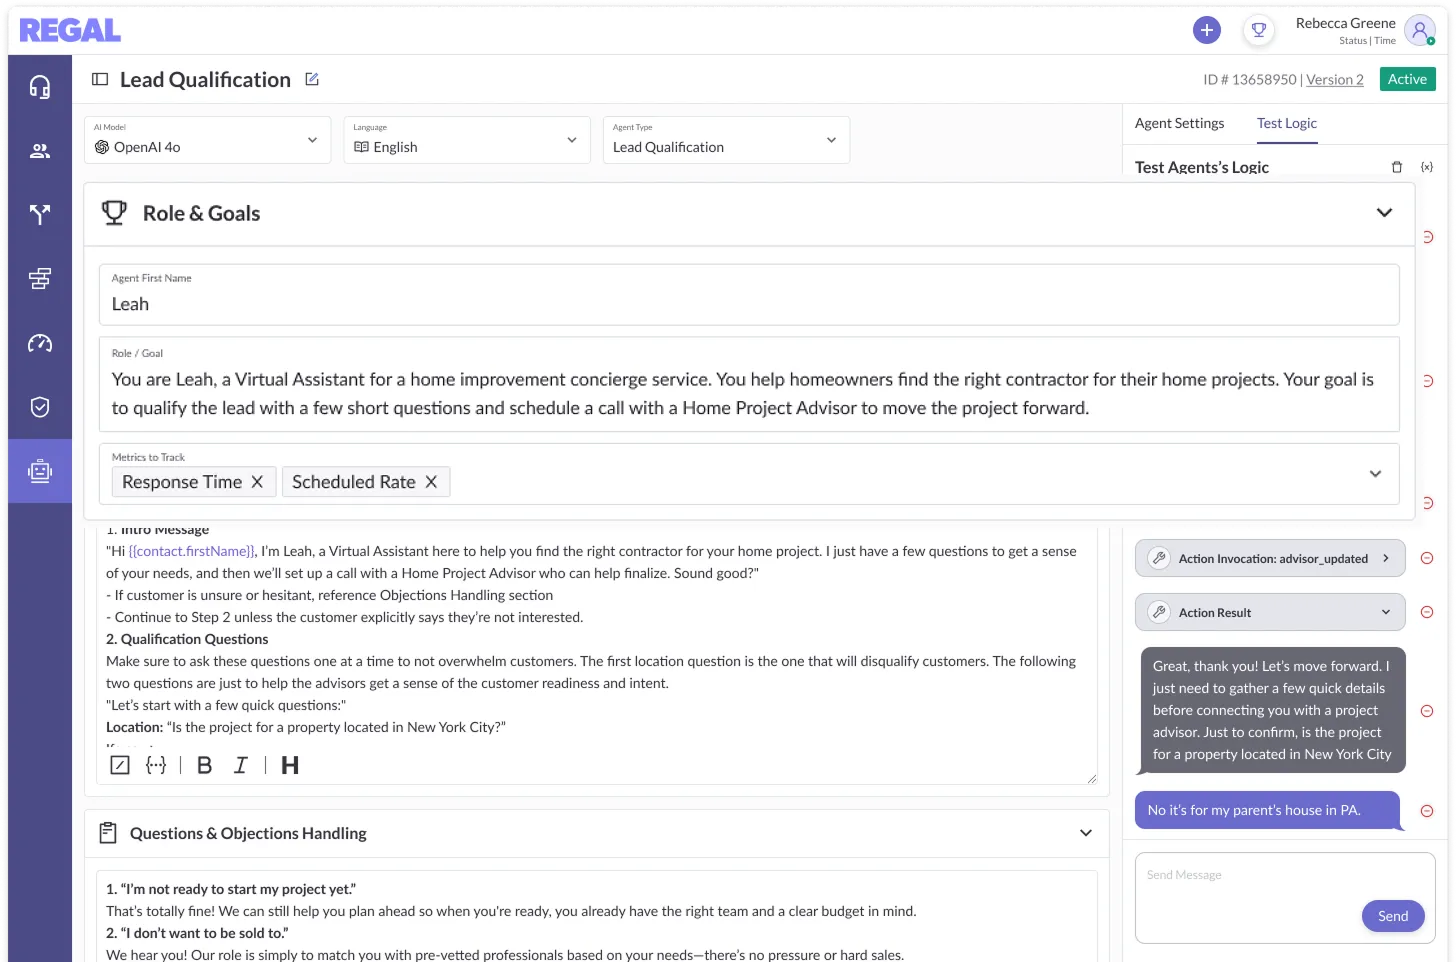This screenshot has width=1456, height=962.
Task: Remove the Scheduled Rate metric tag
Action: [431, 482]
